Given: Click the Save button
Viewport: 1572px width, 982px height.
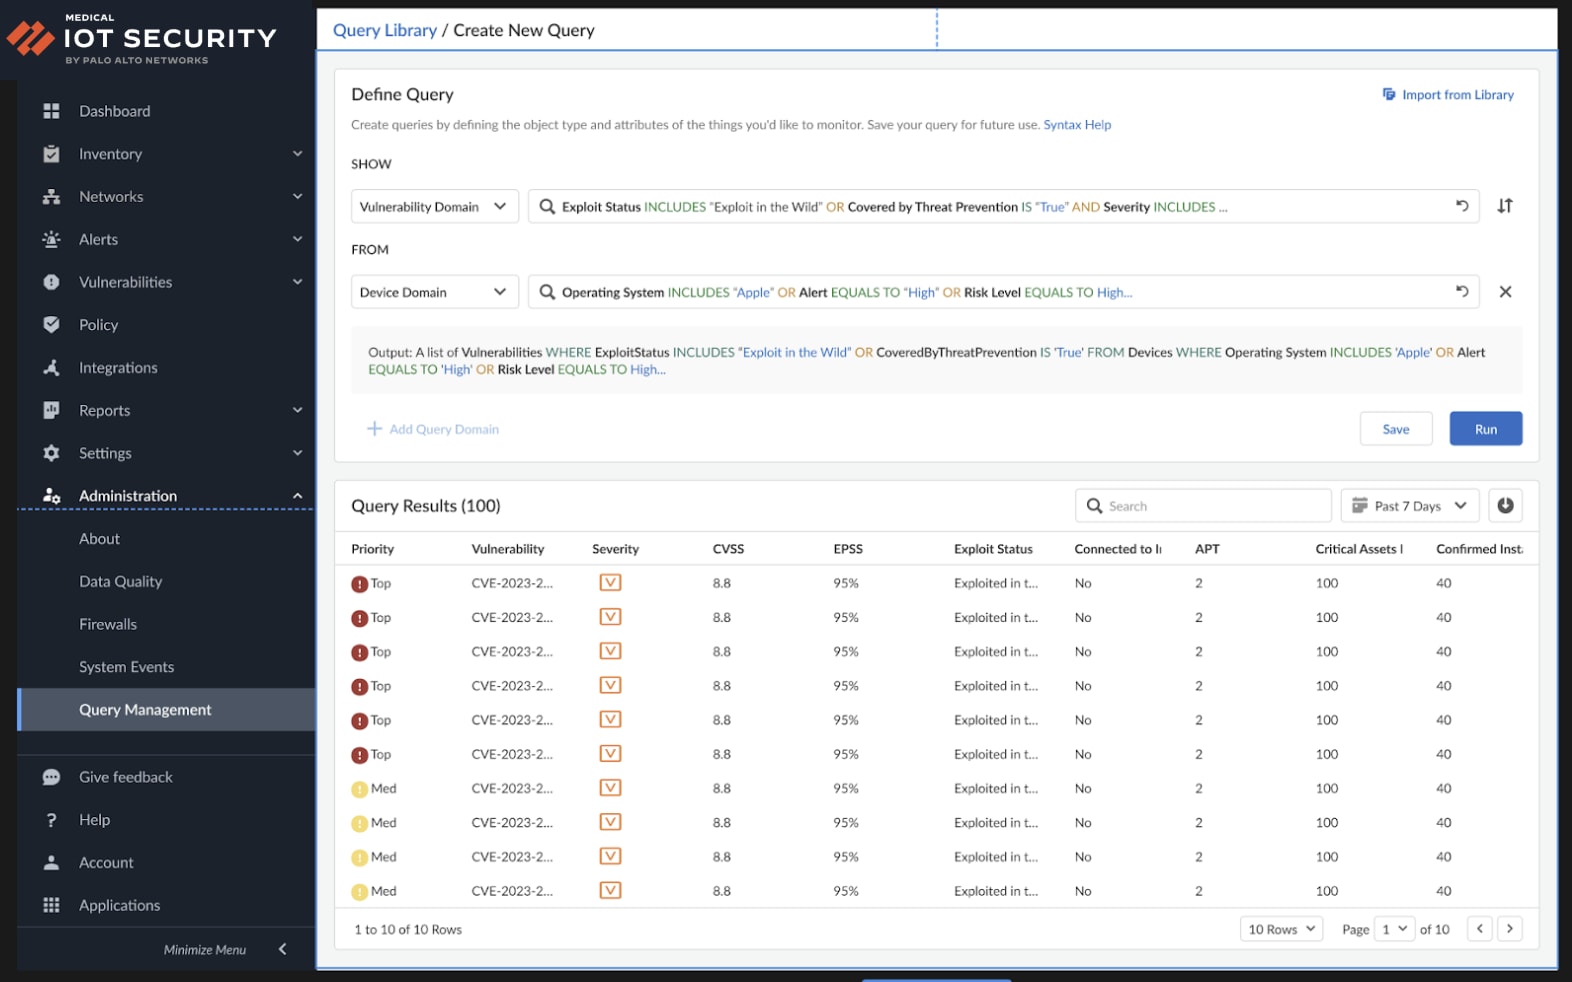Looking at the screenshot, I should pos(1396,429).
